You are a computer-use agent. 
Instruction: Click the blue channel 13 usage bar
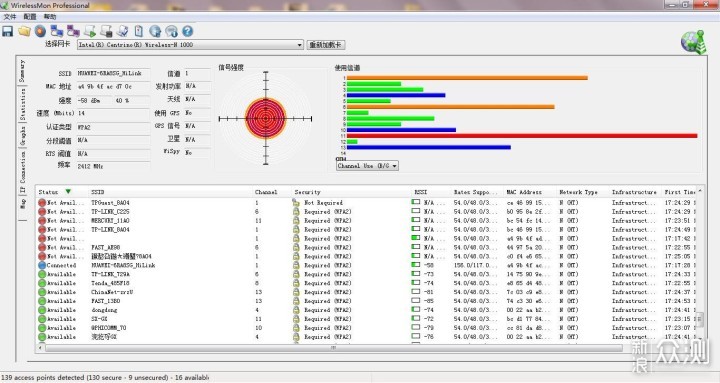tap(428, 147)
